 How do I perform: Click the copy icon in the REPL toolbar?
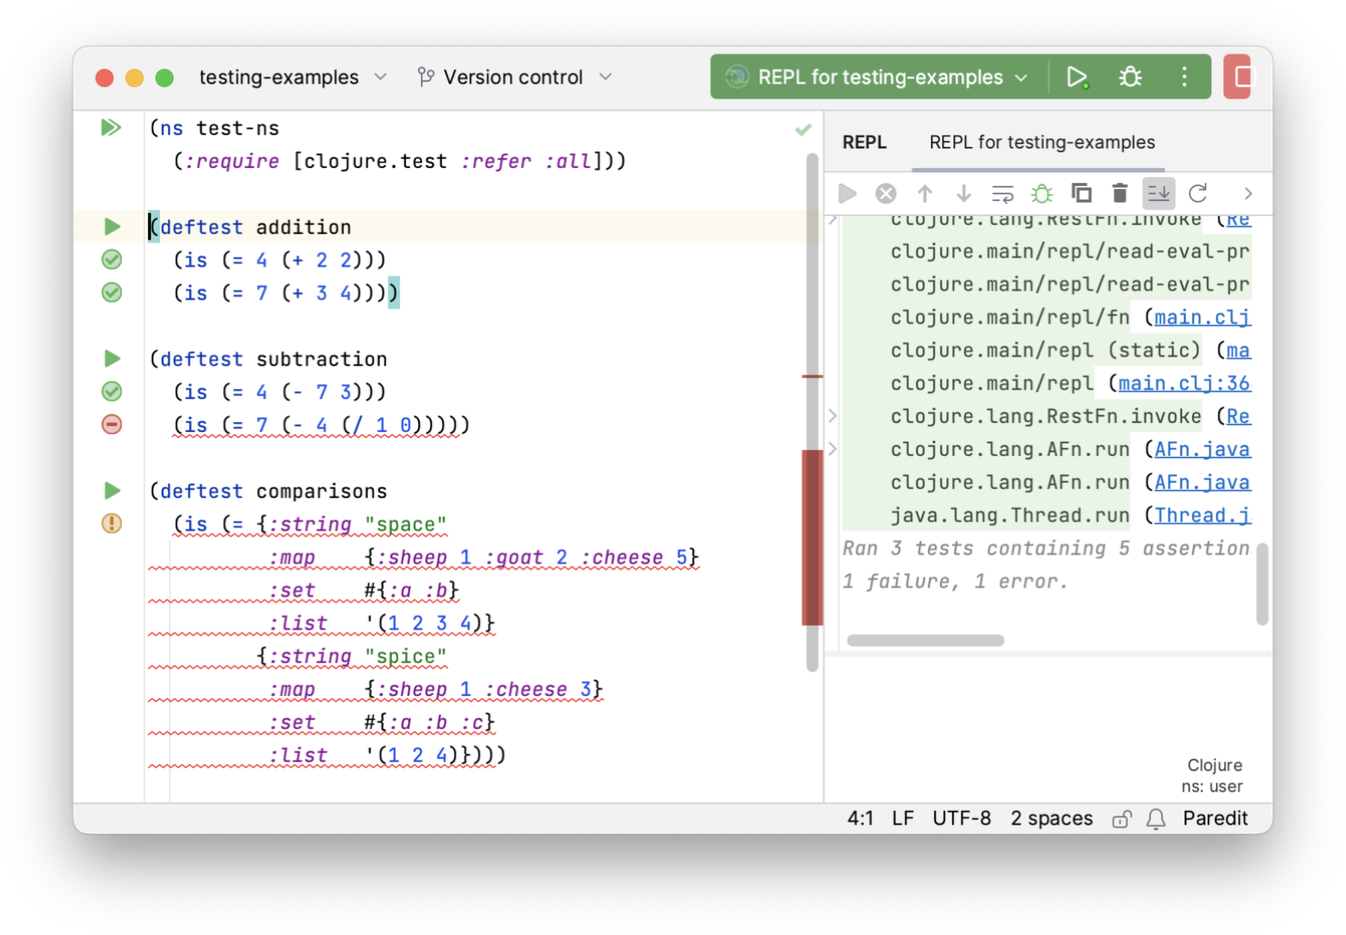pyautogui.click(x=1081, y=193)
